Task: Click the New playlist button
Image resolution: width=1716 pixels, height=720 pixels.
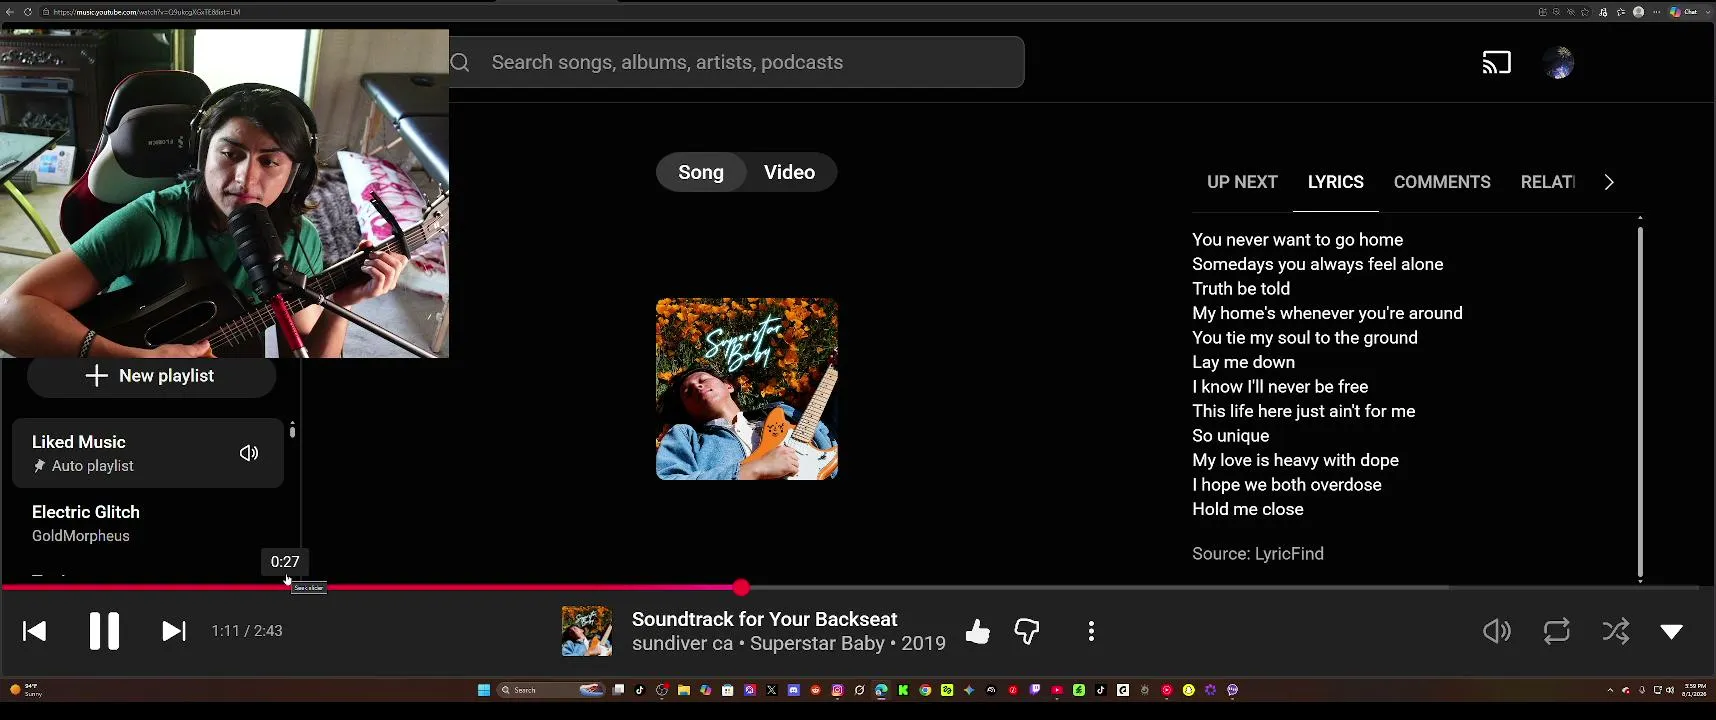Action: [x=151, y=376]
